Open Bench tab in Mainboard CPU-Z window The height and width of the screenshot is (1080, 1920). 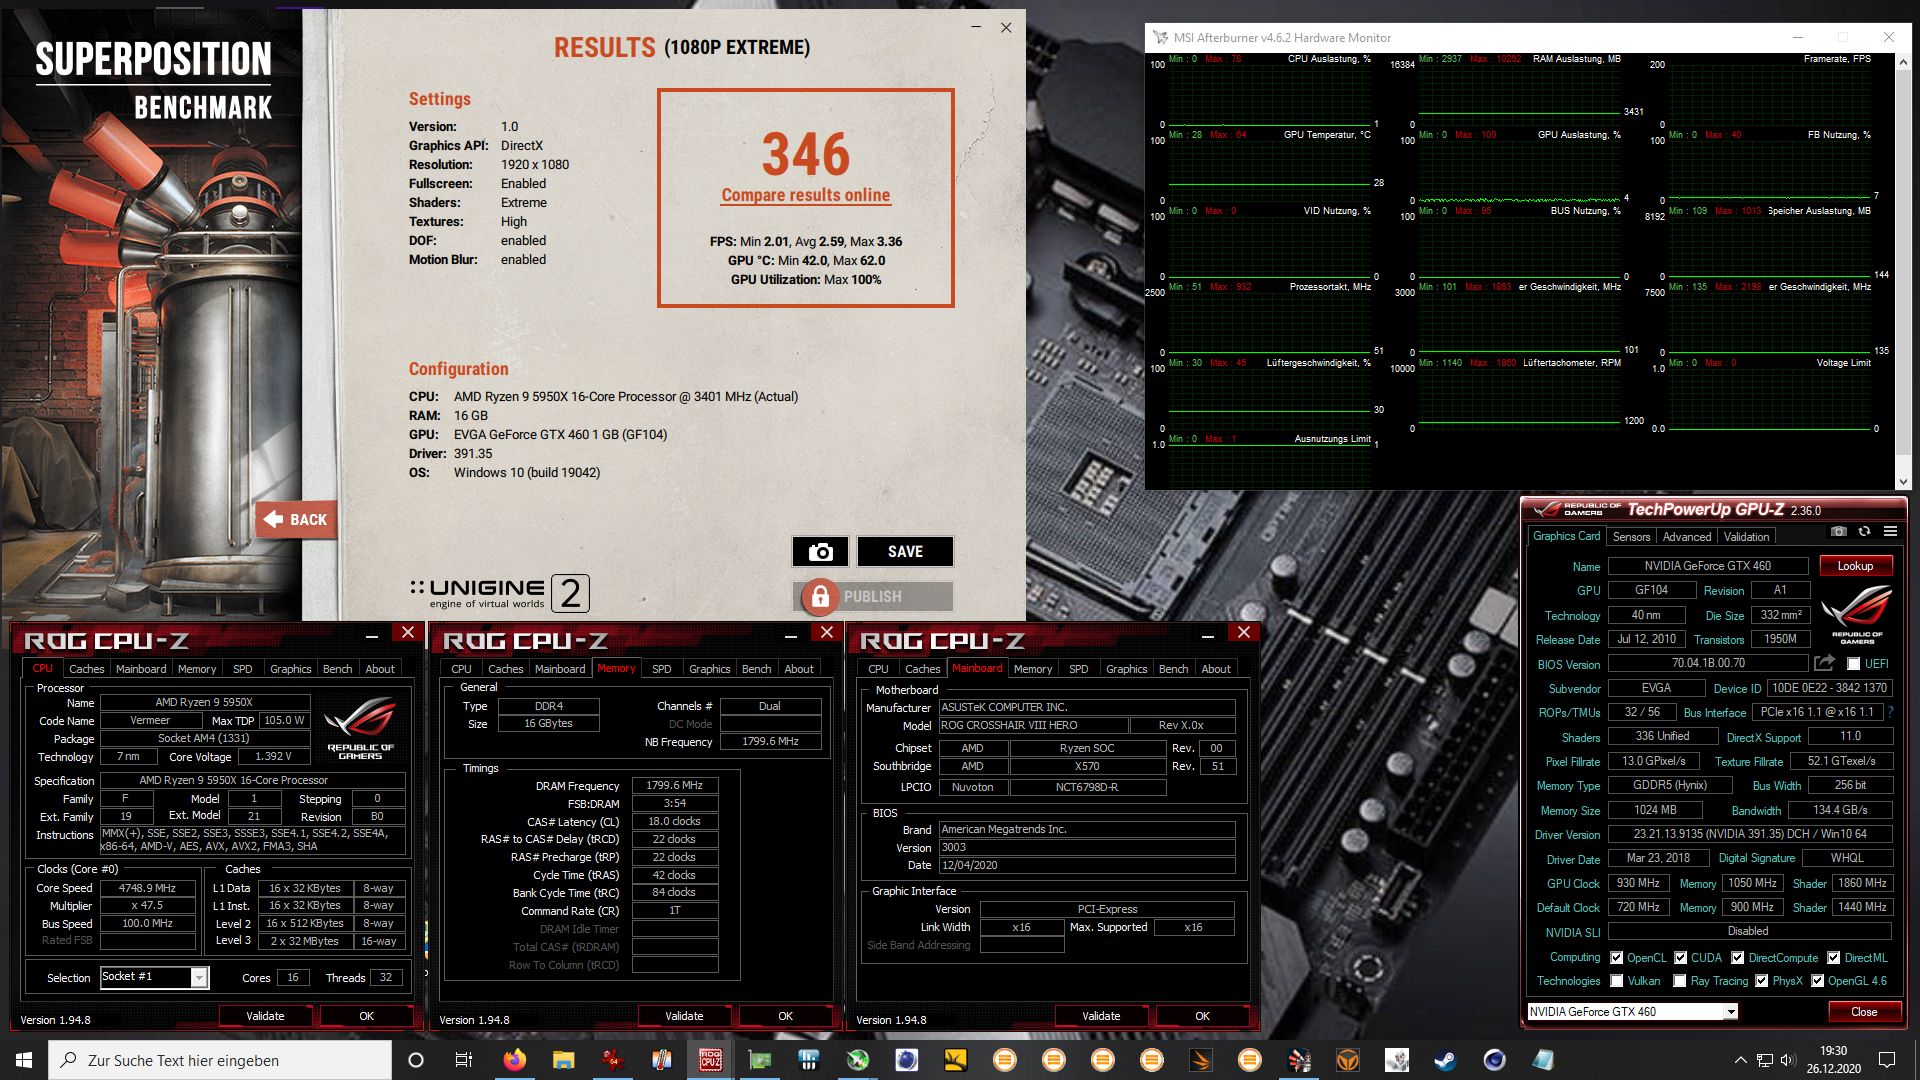tap(1173, 669)
